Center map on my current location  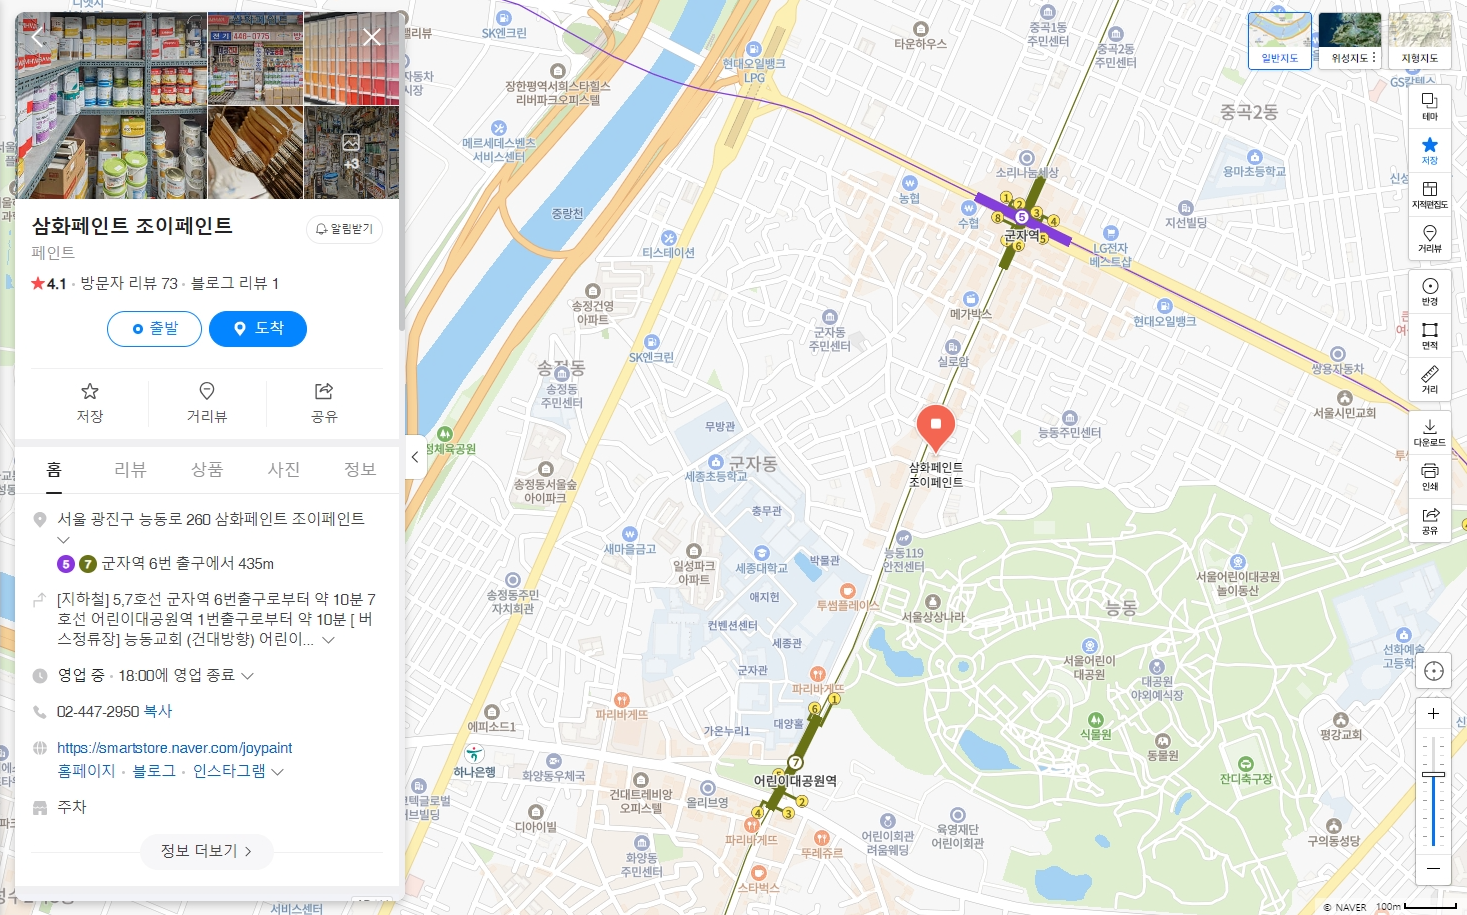coord(1433,671)
